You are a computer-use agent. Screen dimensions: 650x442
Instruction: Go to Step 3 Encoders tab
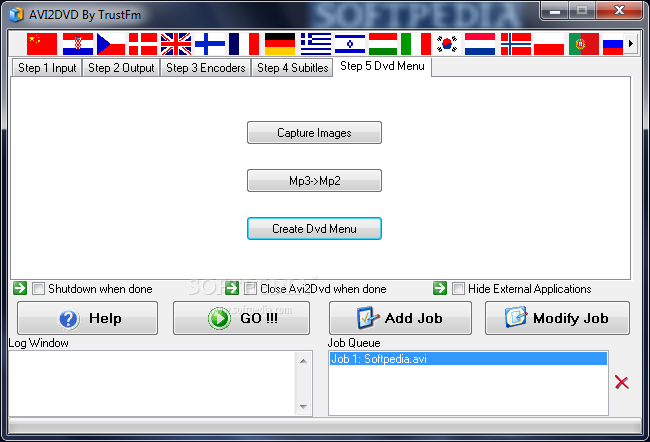(206, 68)
